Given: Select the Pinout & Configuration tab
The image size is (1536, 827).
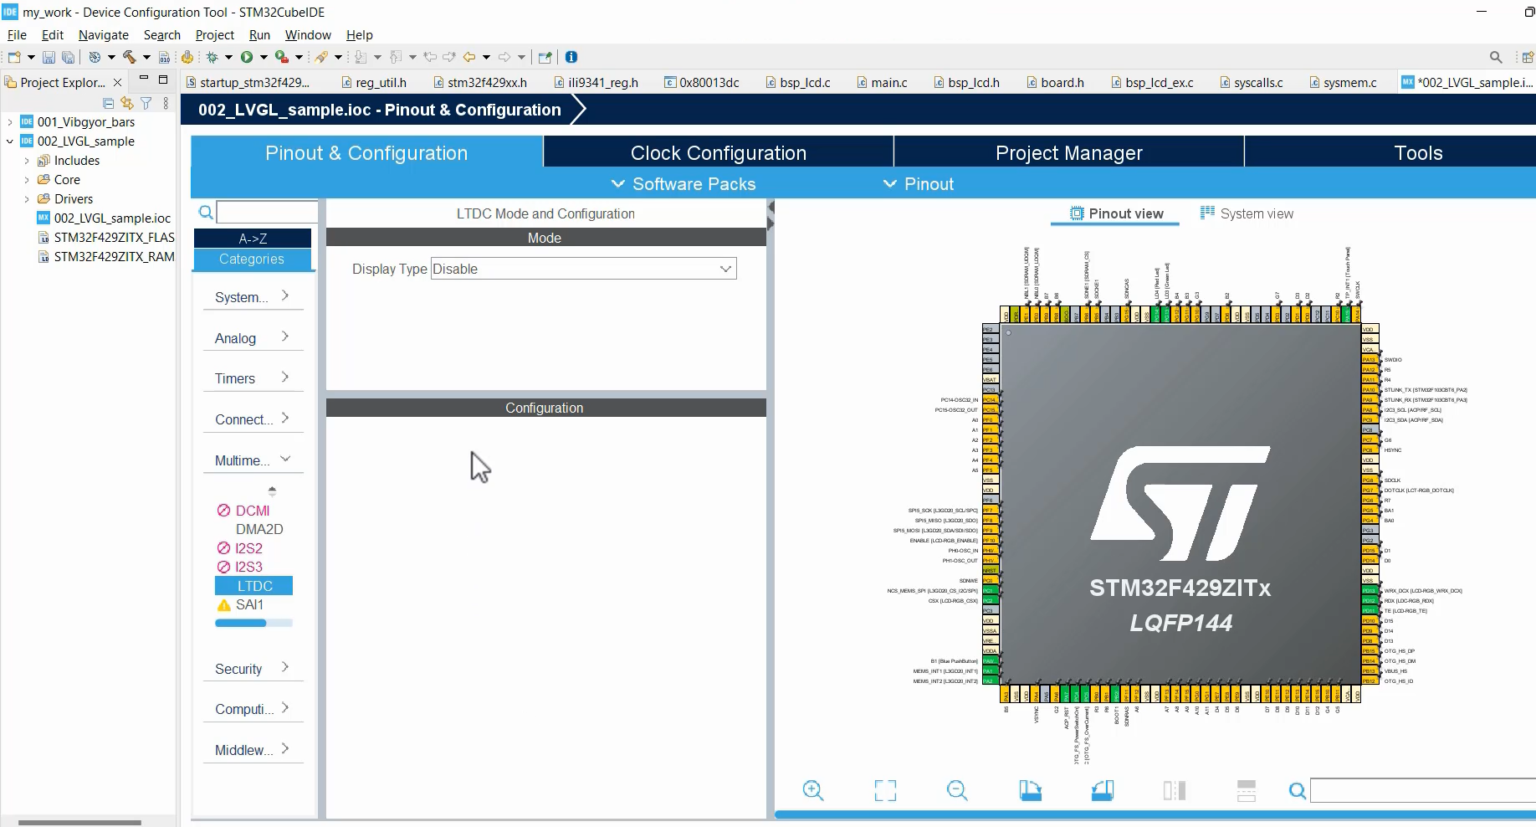Looking at the screenshot, I should coord(366,153).
